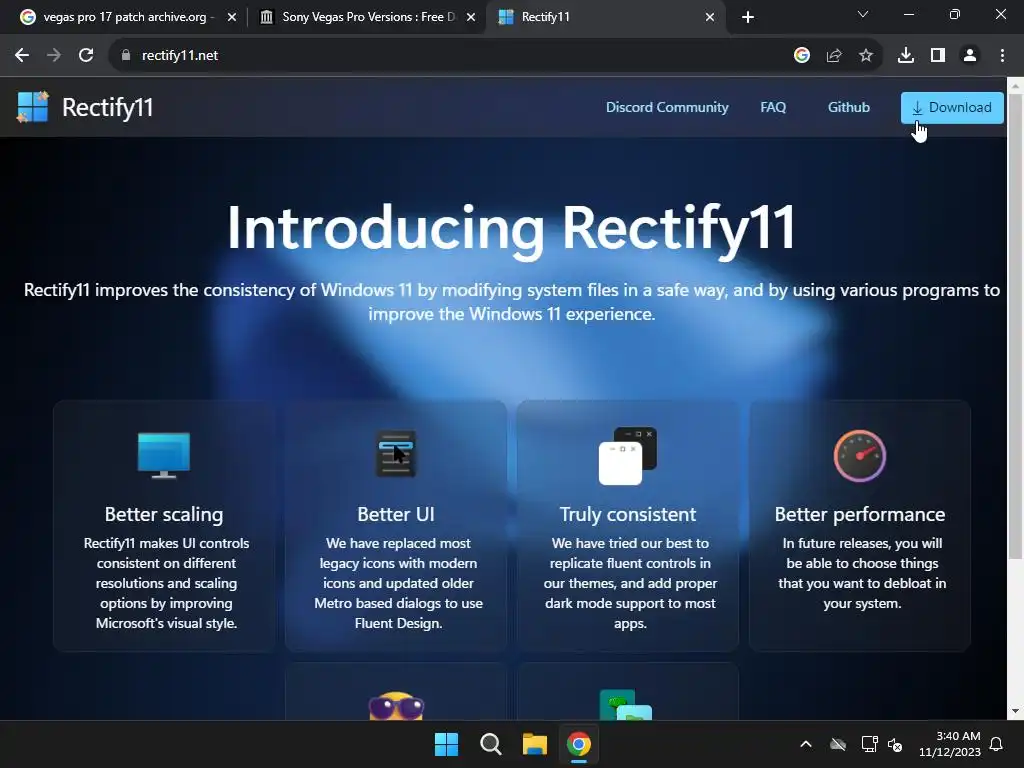The width and height of the screenshot is (1024, 768).
Task: Click the green folders icon card
Action: pos(626,705)
